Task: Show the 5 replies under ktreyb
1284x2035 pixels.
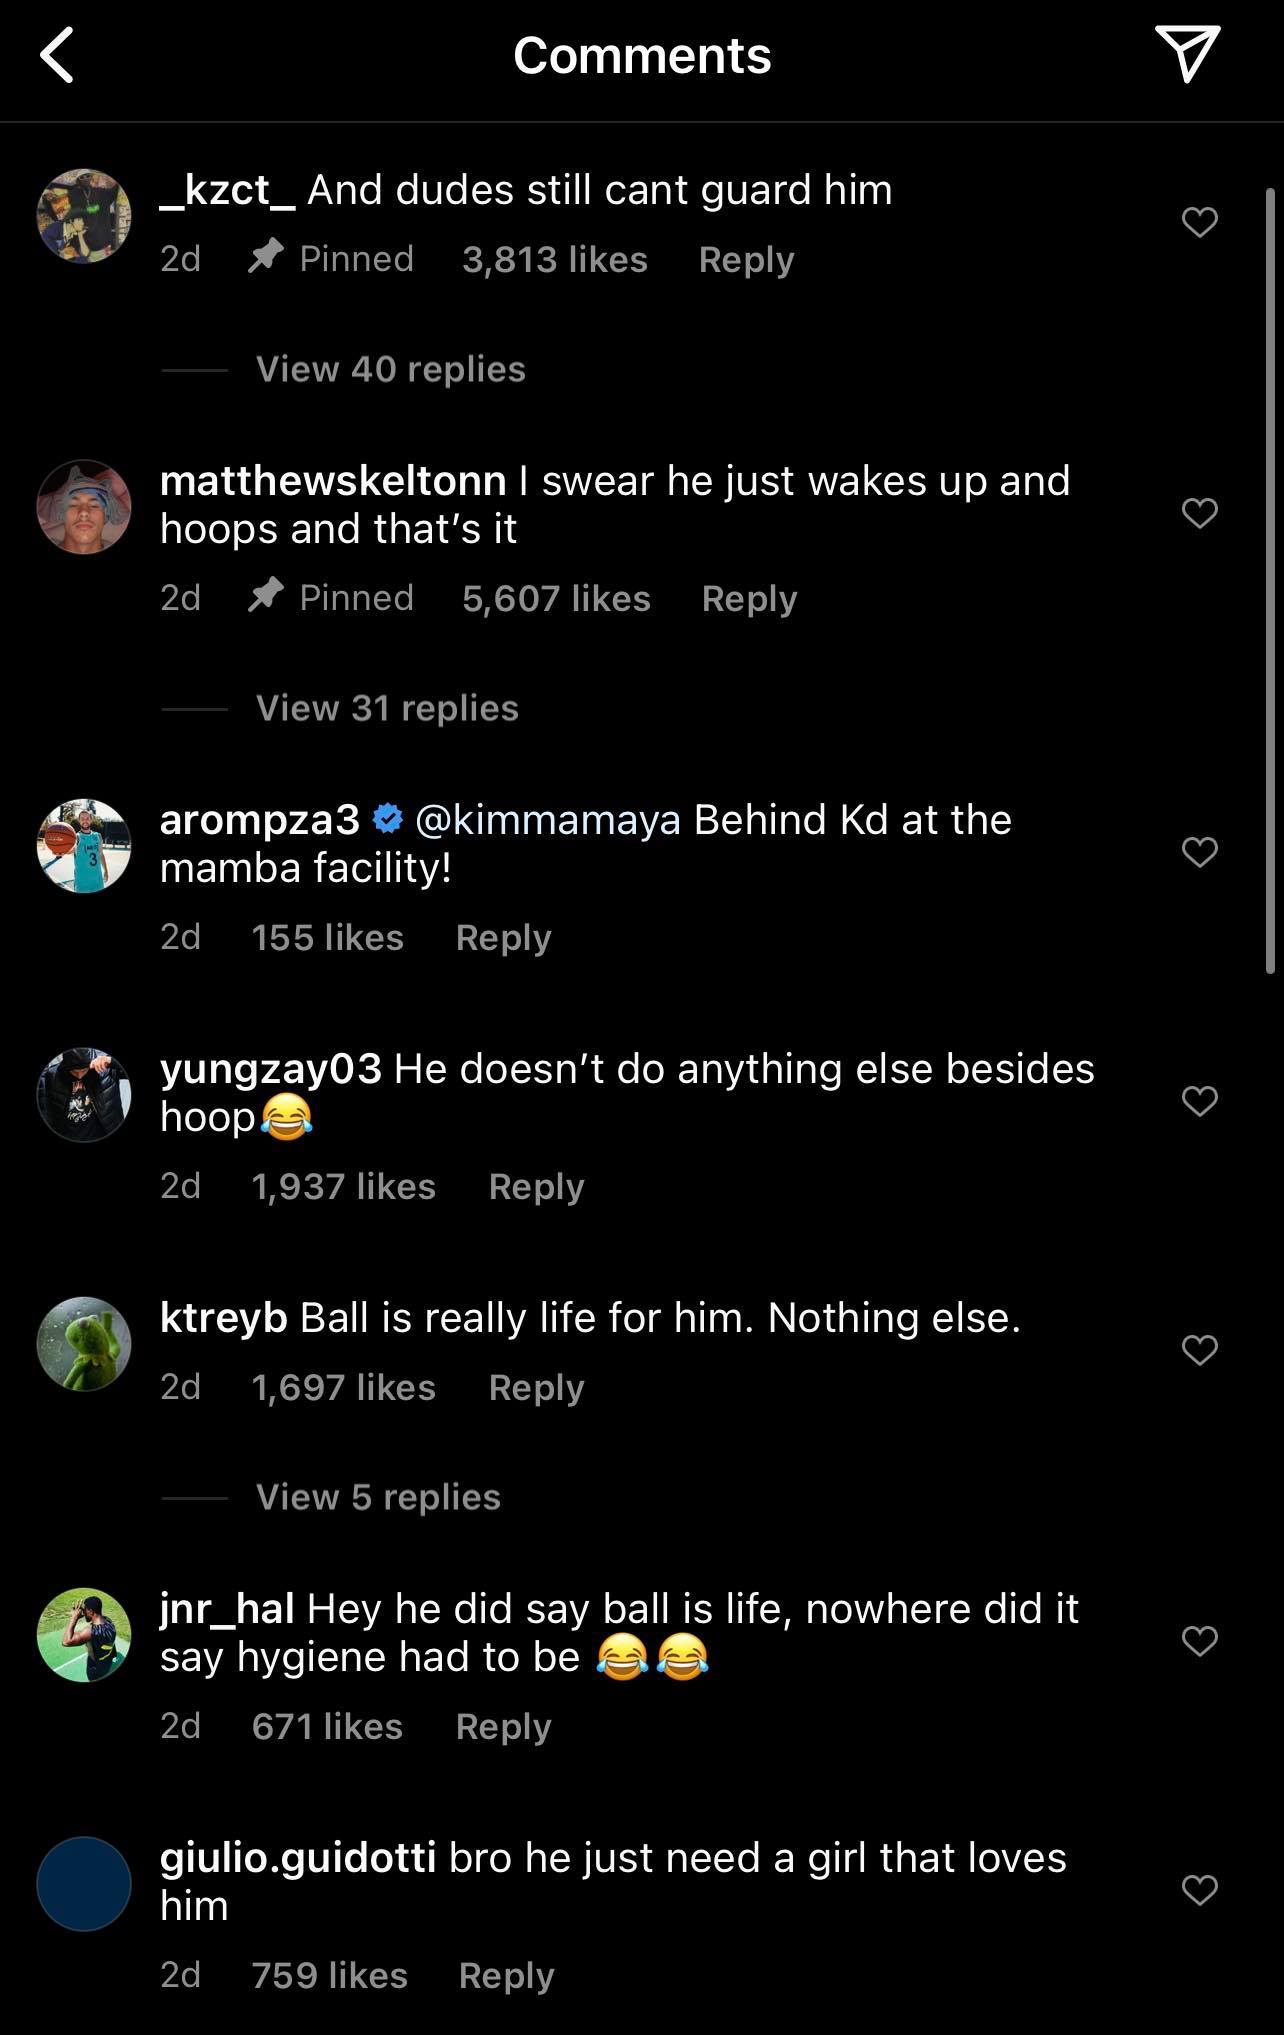Action: [378, 1497]
